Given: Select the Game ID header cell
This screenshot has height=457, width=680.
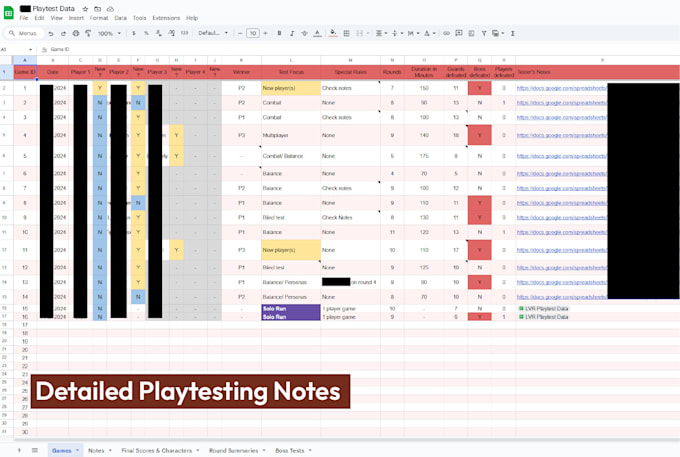Looking at the screenshot, I should [25, 72].
